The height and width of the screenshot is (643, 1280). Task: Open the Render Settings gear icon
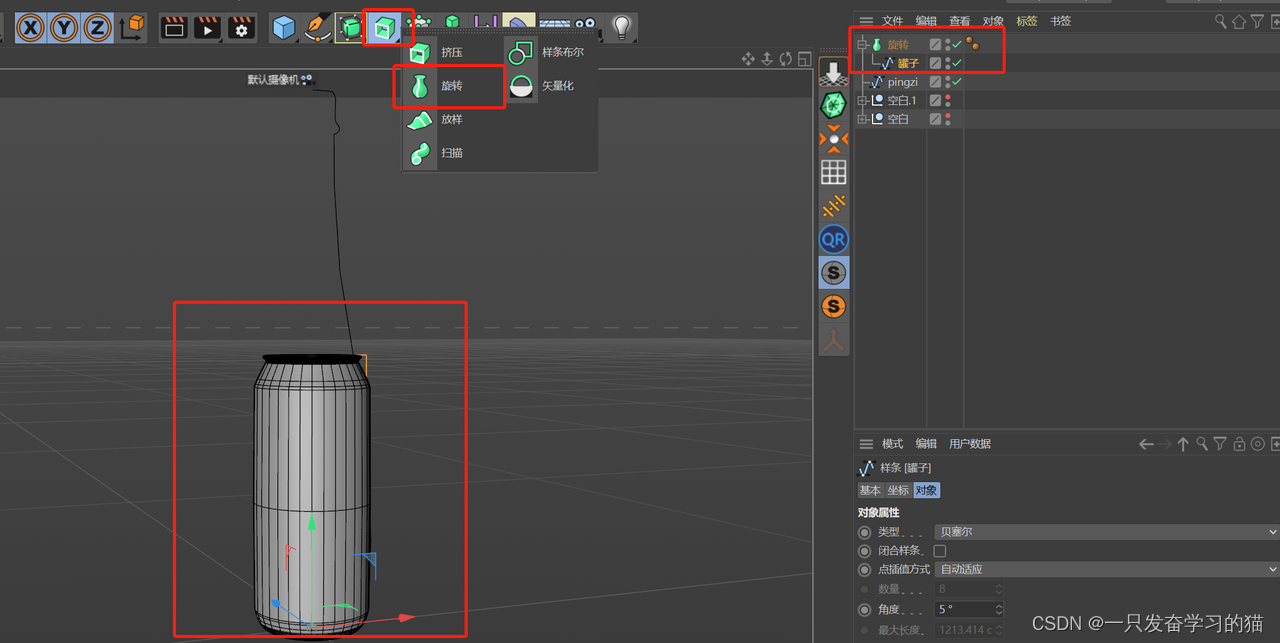pyautogui.click(x=239, y=28)
